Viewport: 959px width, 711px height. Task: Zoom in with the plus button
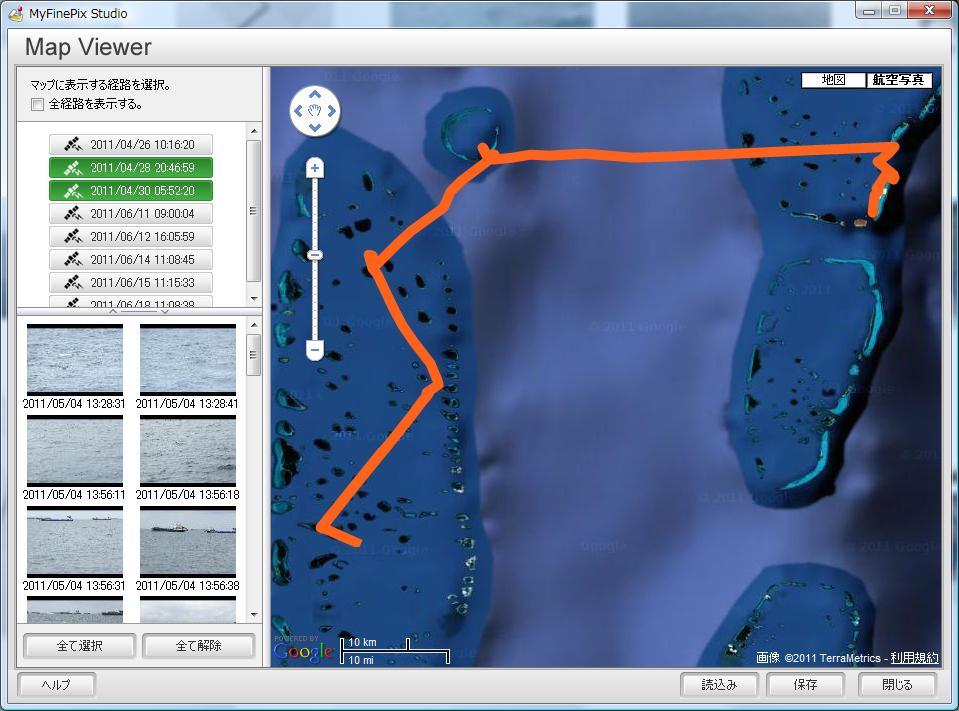[x=315, y=168]
